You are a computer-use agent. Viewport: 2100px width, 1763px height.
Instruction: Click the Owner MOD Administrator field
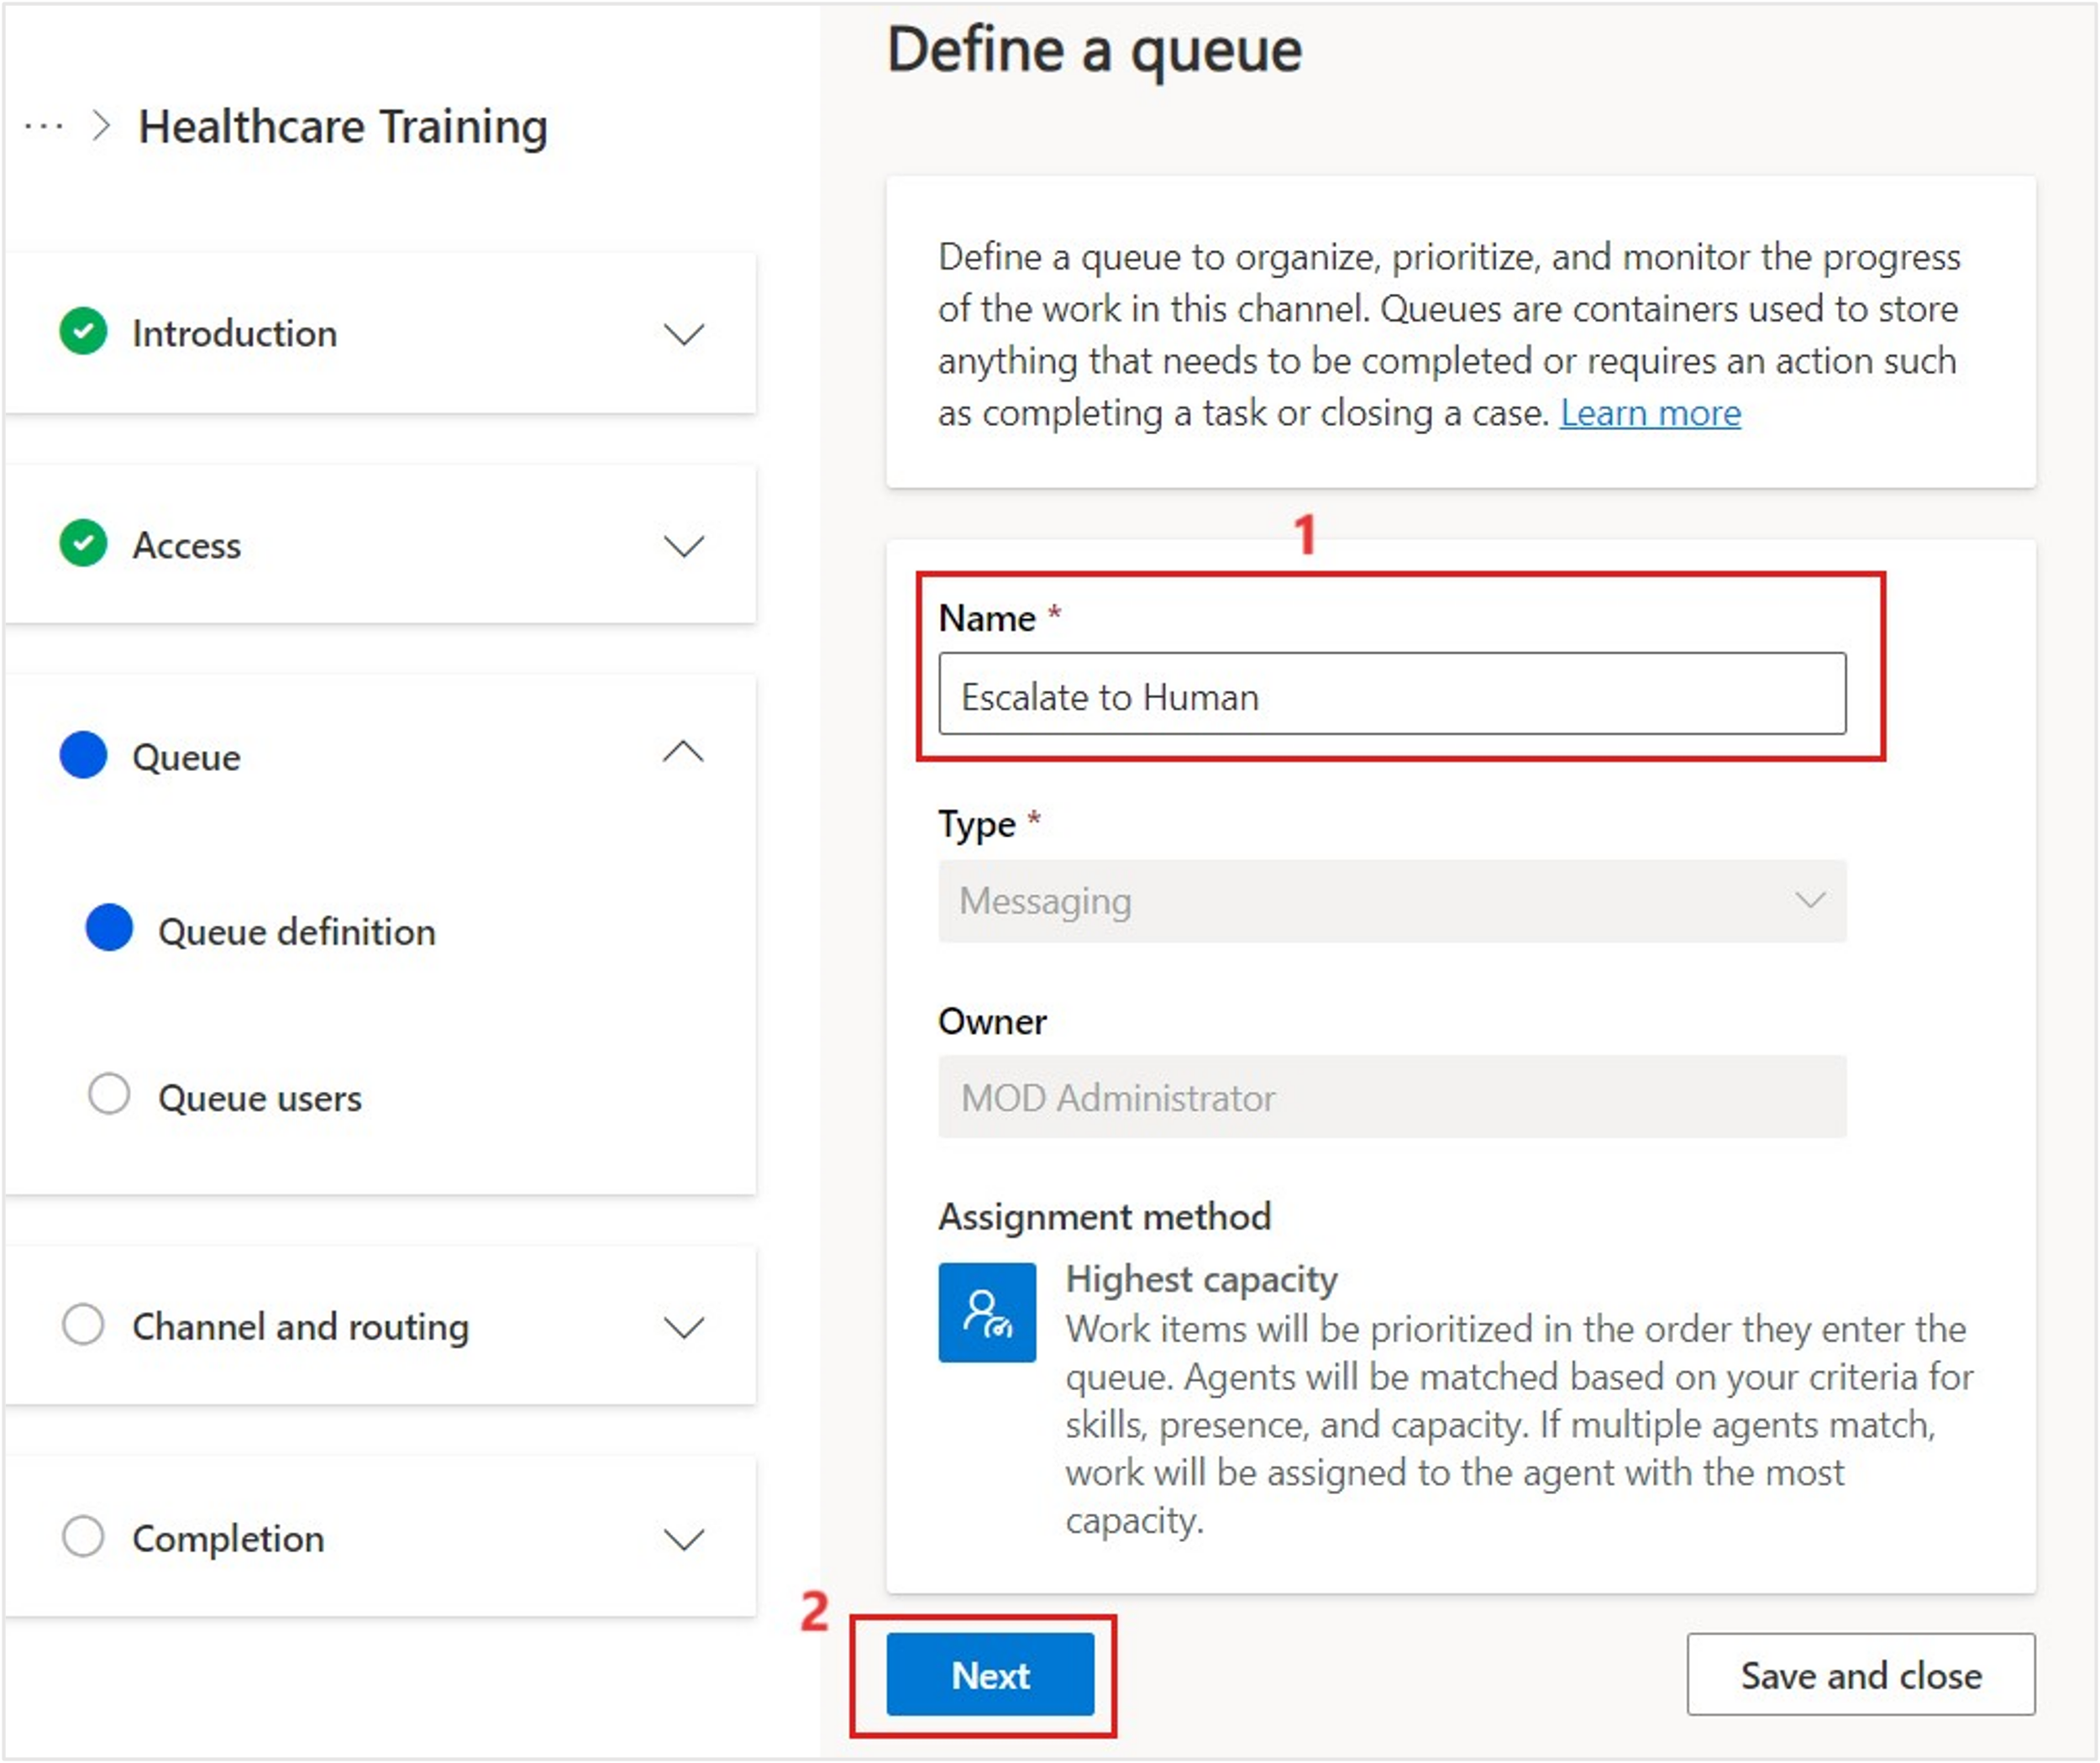(1392, 1097)
